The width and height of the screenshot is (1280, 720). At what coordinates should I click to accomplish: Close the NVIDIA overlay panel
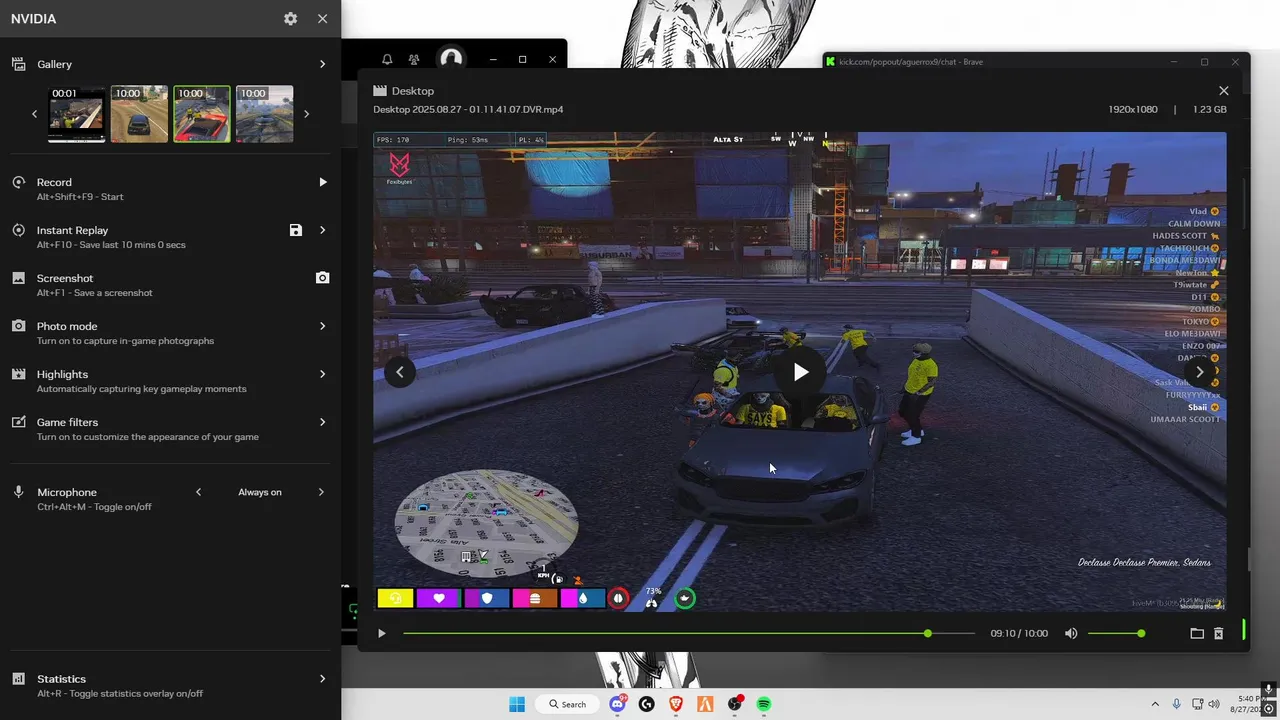[x=322, y=19]
